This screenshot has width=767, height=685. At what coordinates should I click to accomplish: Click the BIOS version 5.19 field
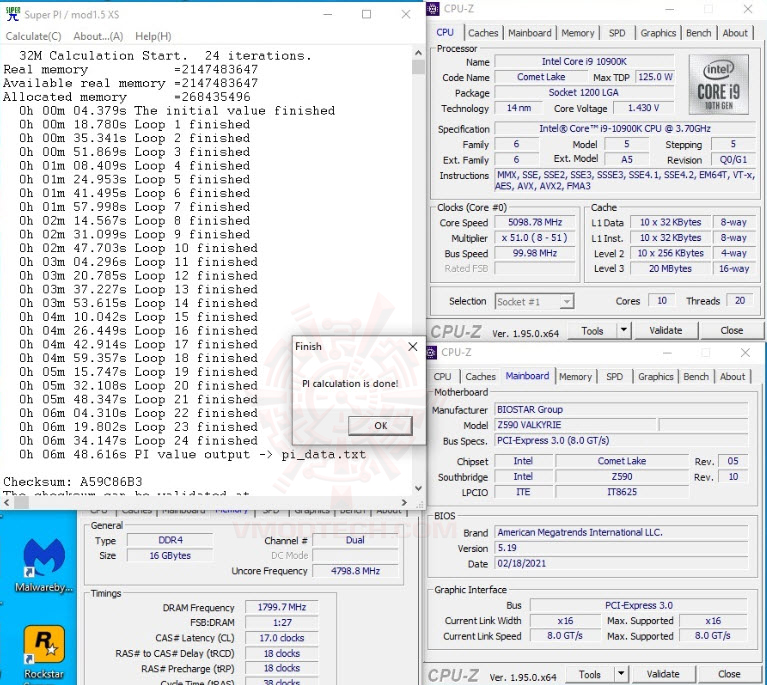(x=621, y=548)
